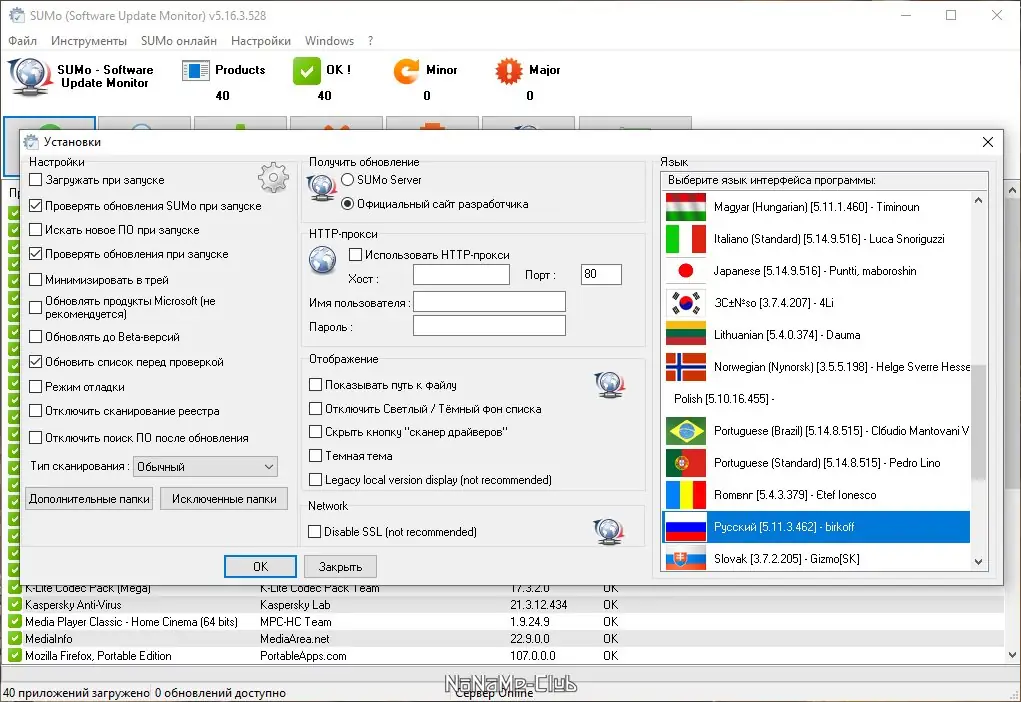
Task: Click the orange Minor updates icon
Action: pyautogui.click(x=406, y=71)
